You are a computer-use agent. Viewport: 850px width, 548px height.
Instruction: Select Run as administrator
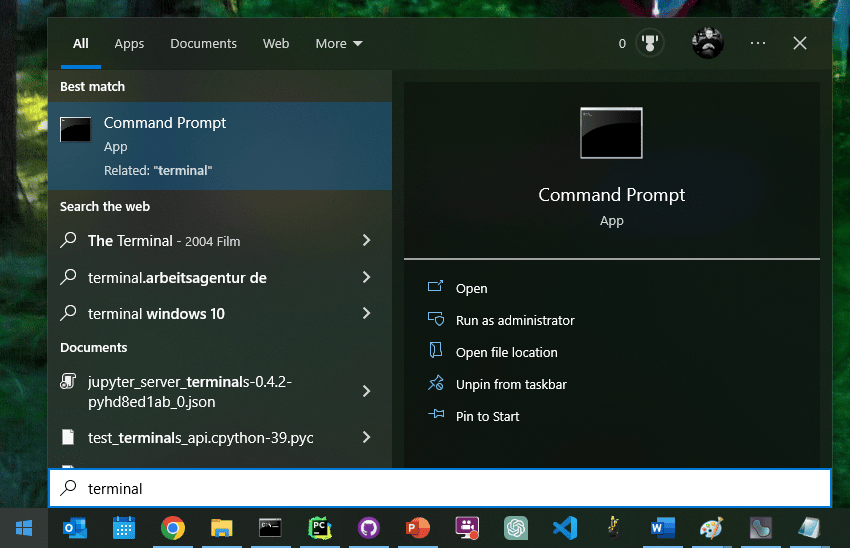515,320
